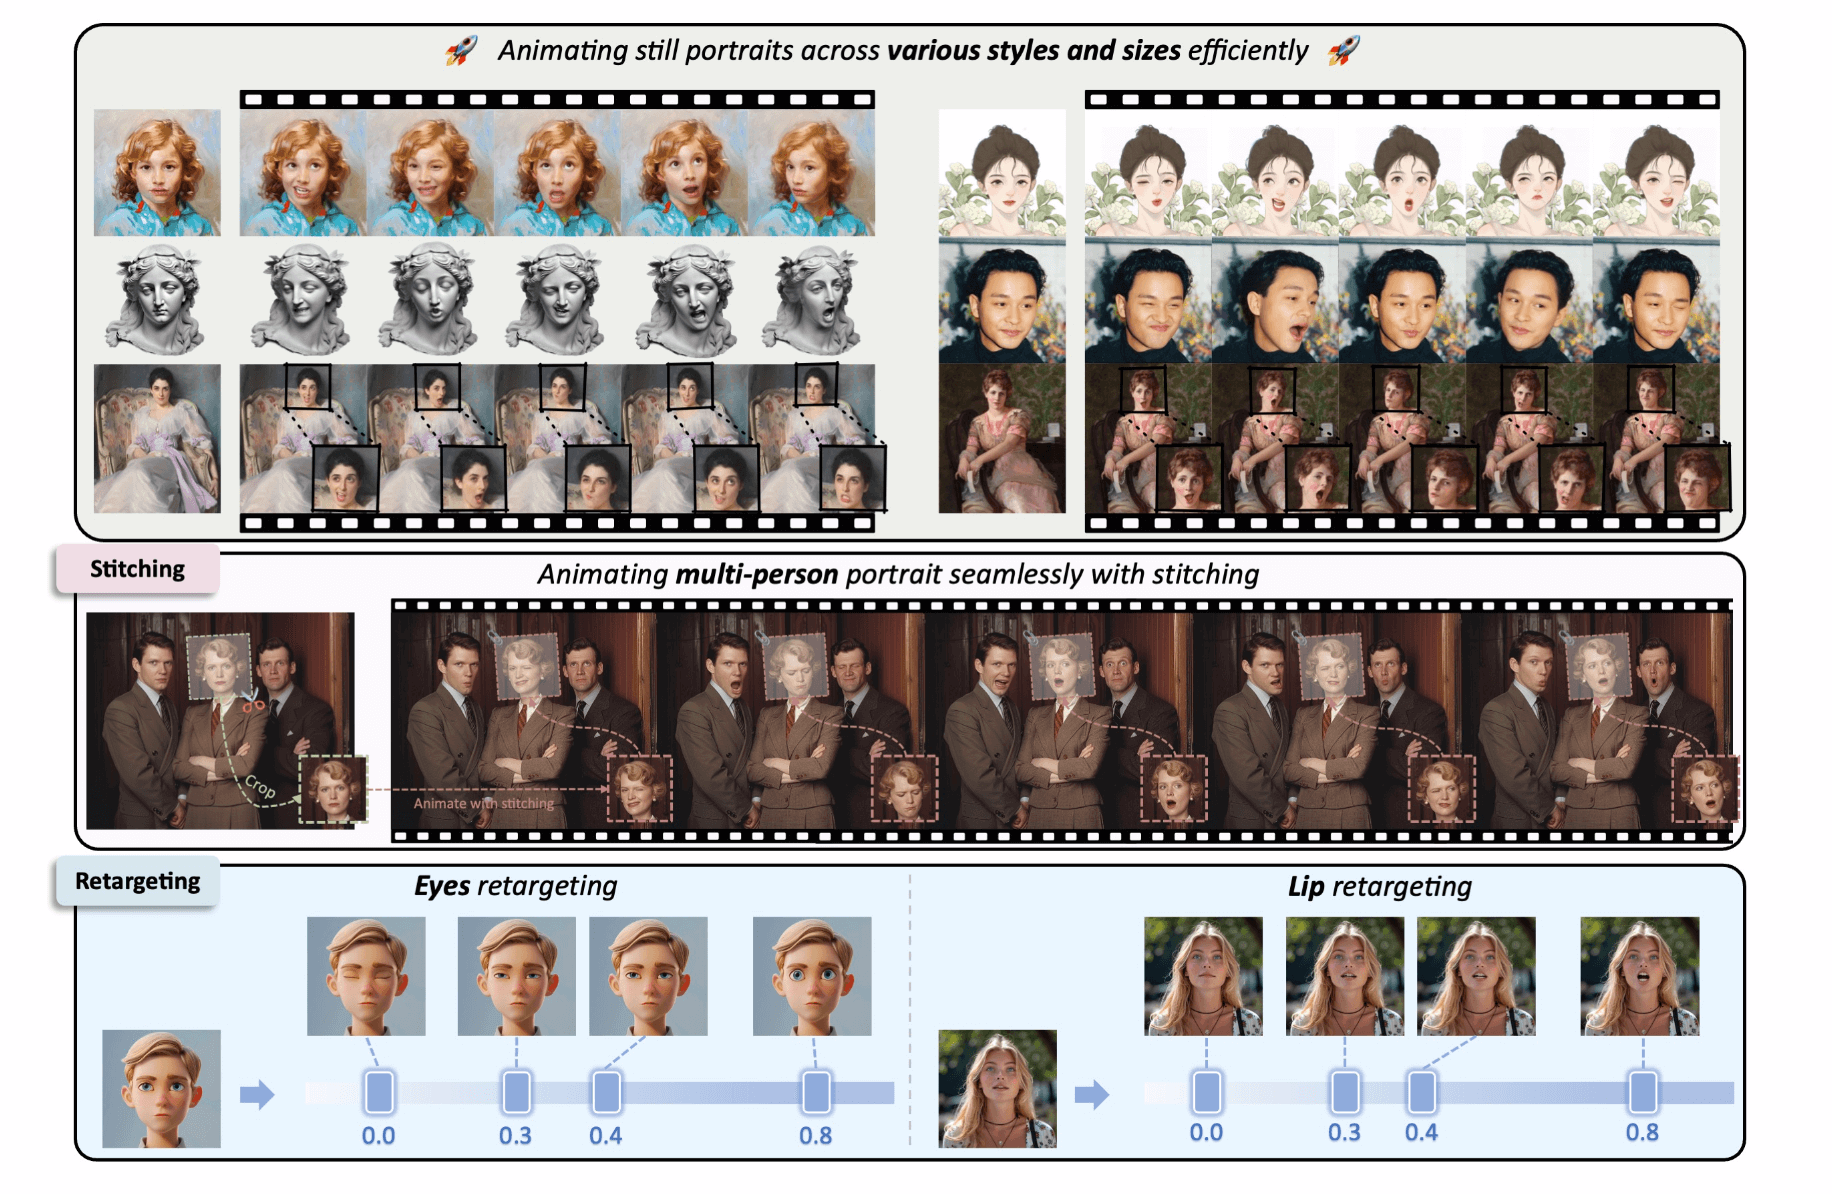This screenshot has width=1832, height=1194.
Task: Click the Stitching section label
Action: [x=137, y=569]
